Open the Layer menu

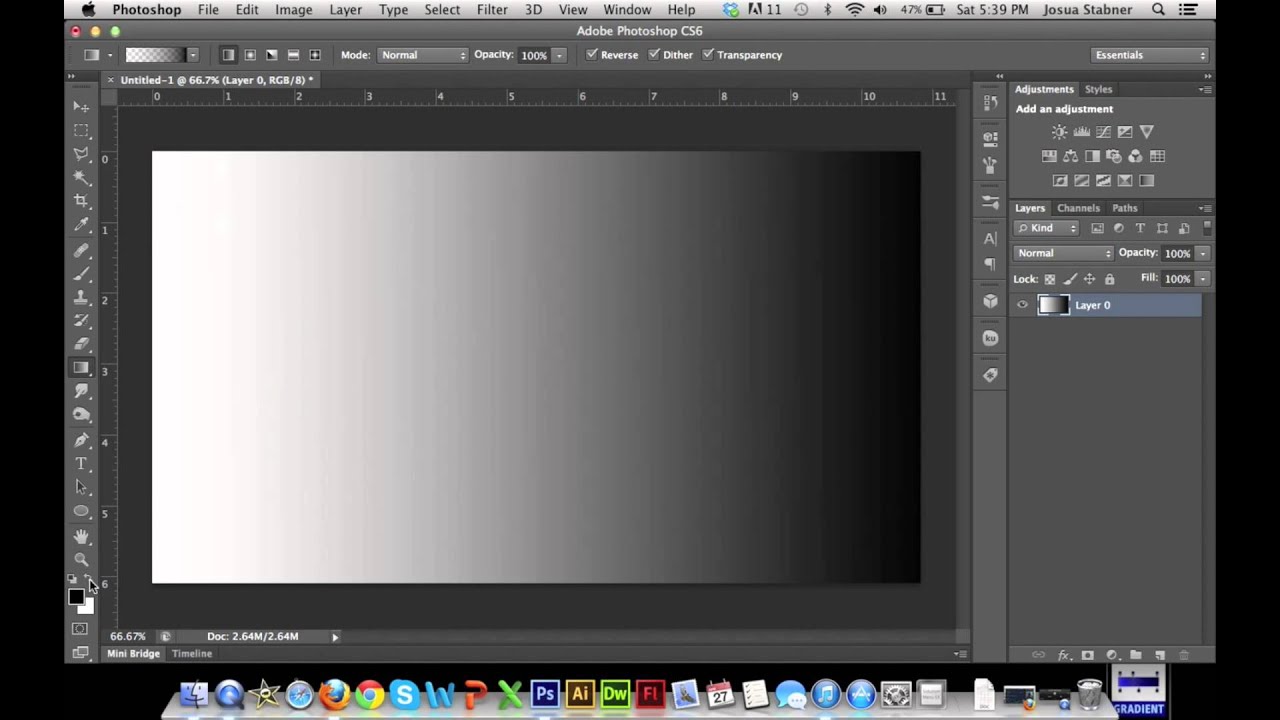(346, 9)
